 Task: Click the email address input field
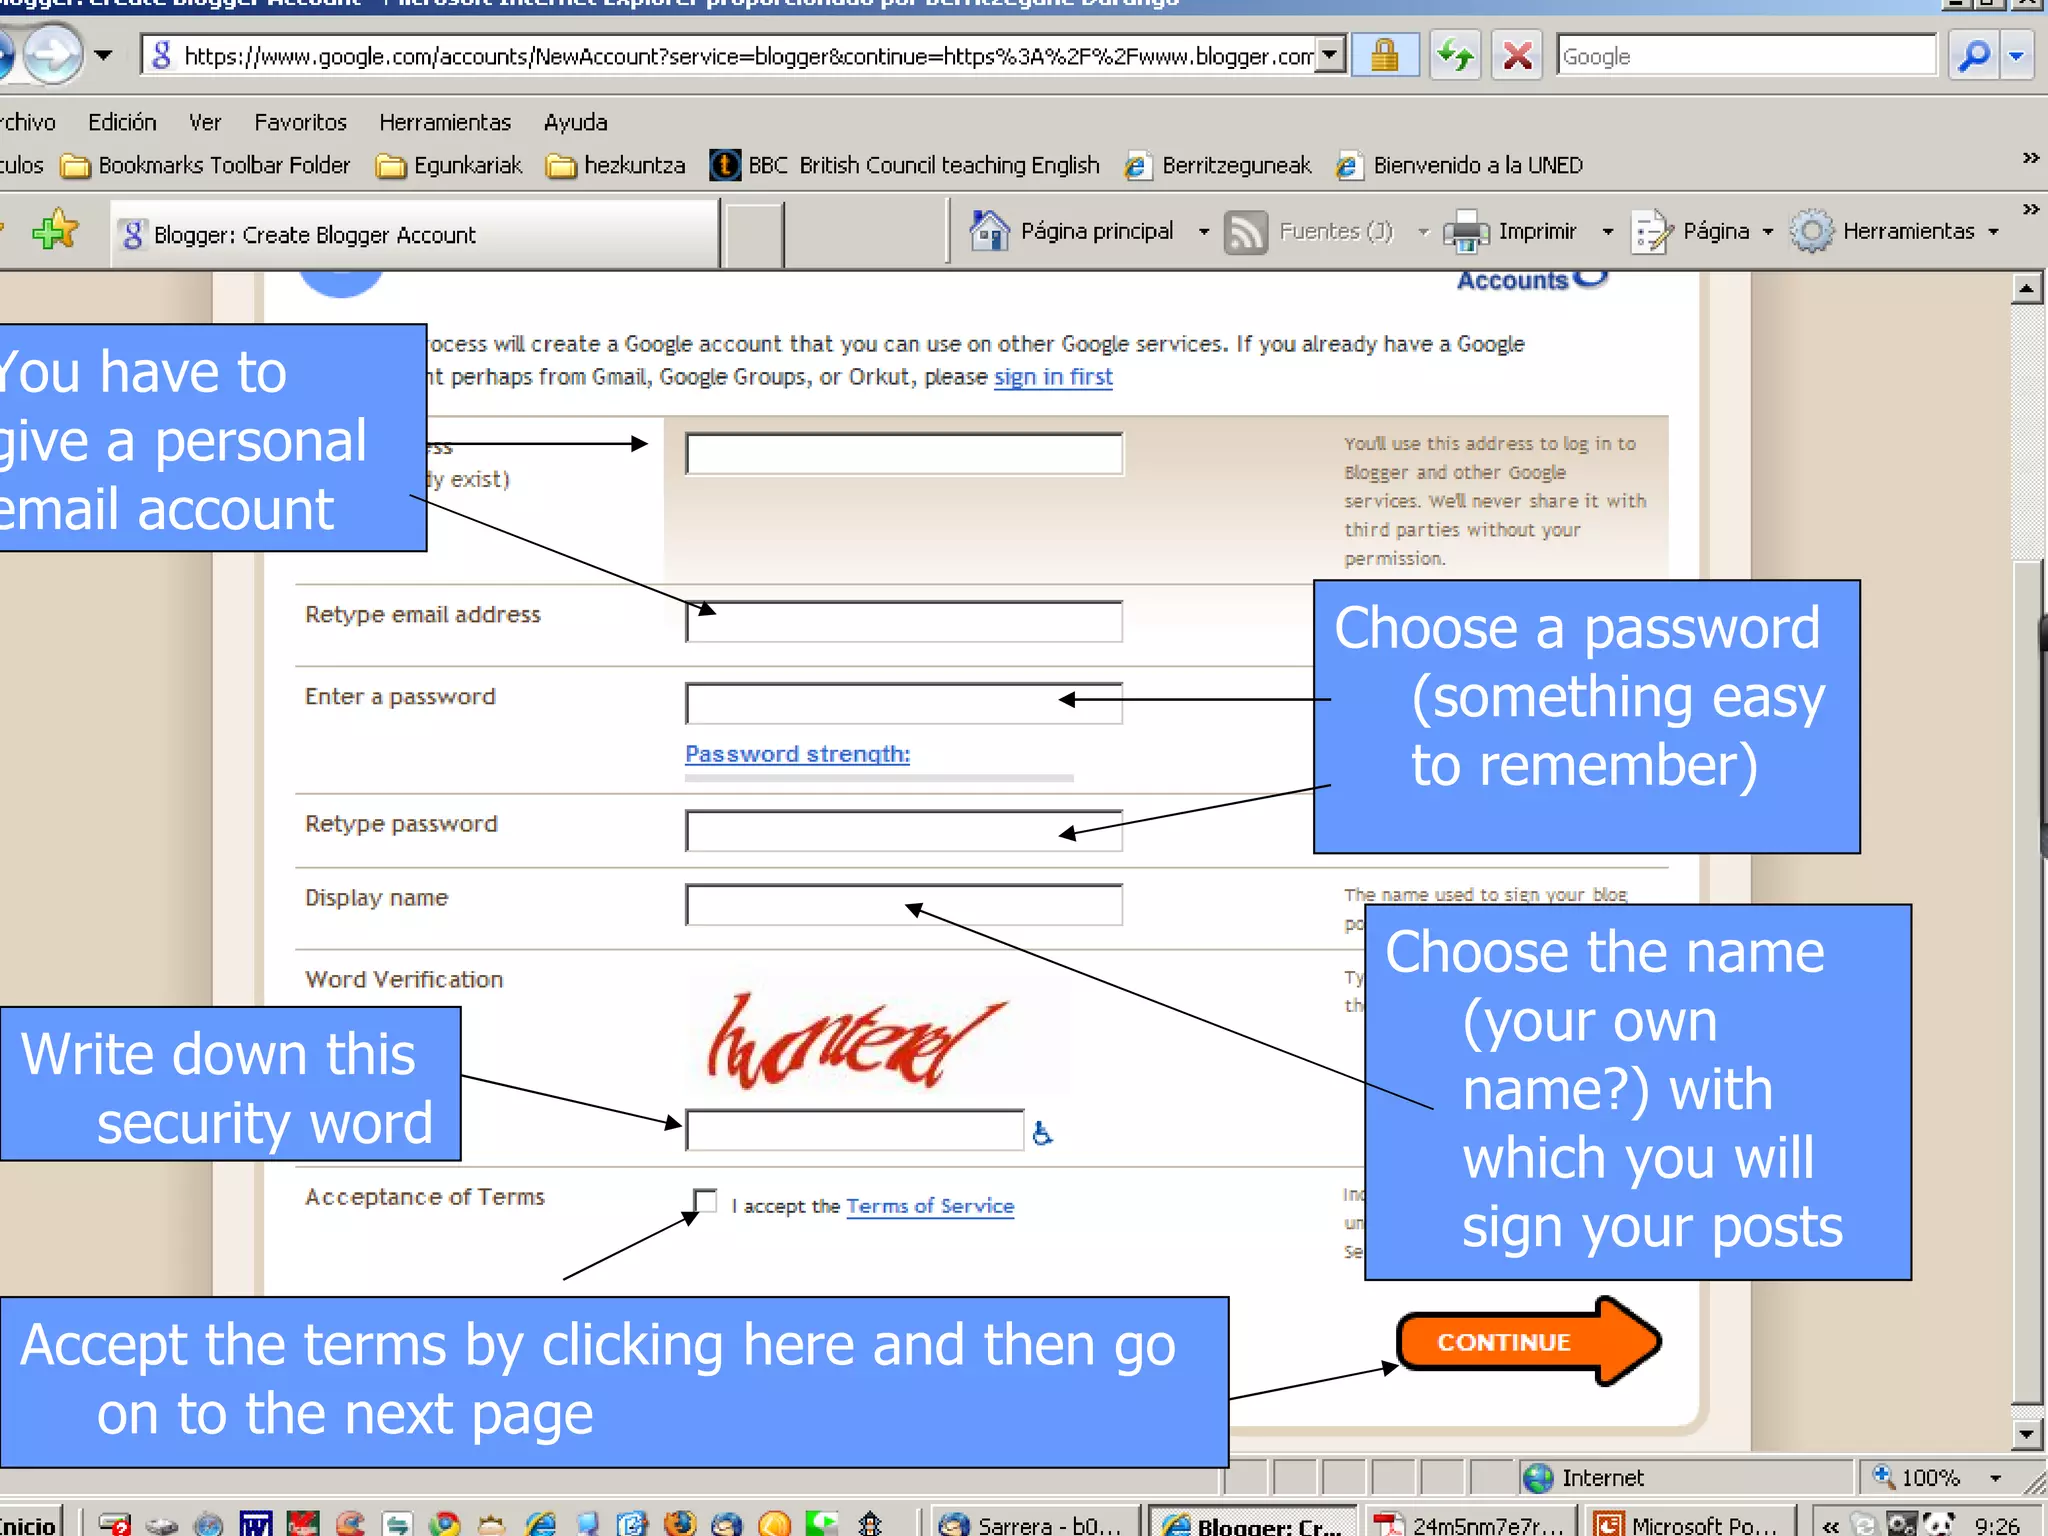click(x=904, y=454)
